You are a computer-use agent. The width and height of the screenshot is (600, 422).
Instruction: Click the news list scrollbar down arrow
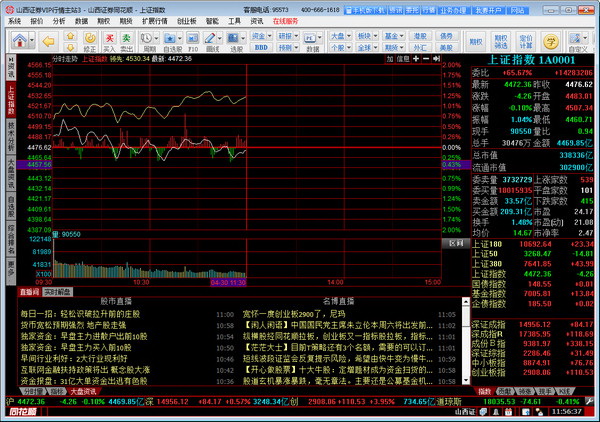[466, 380]
